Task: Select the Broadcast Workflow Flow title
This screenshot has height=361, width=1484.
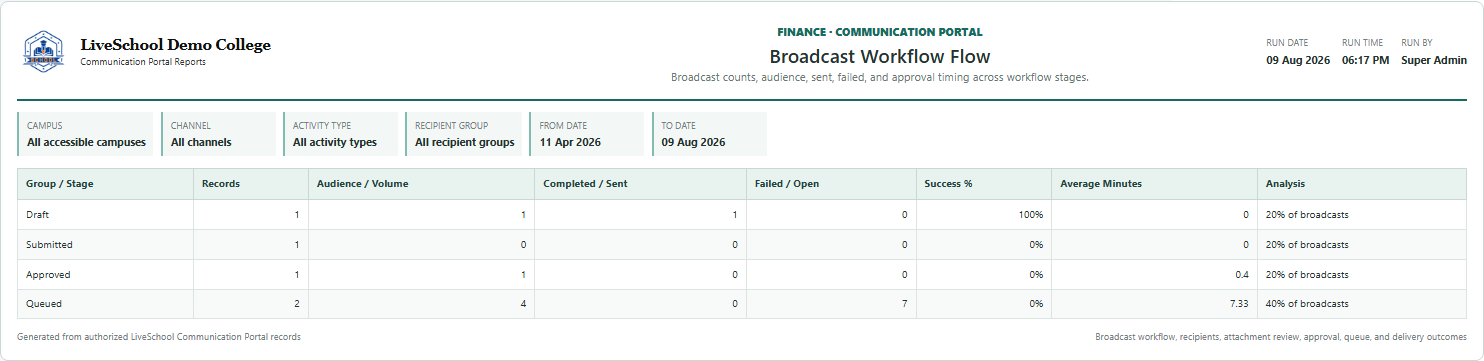Action: pos(880,56)
